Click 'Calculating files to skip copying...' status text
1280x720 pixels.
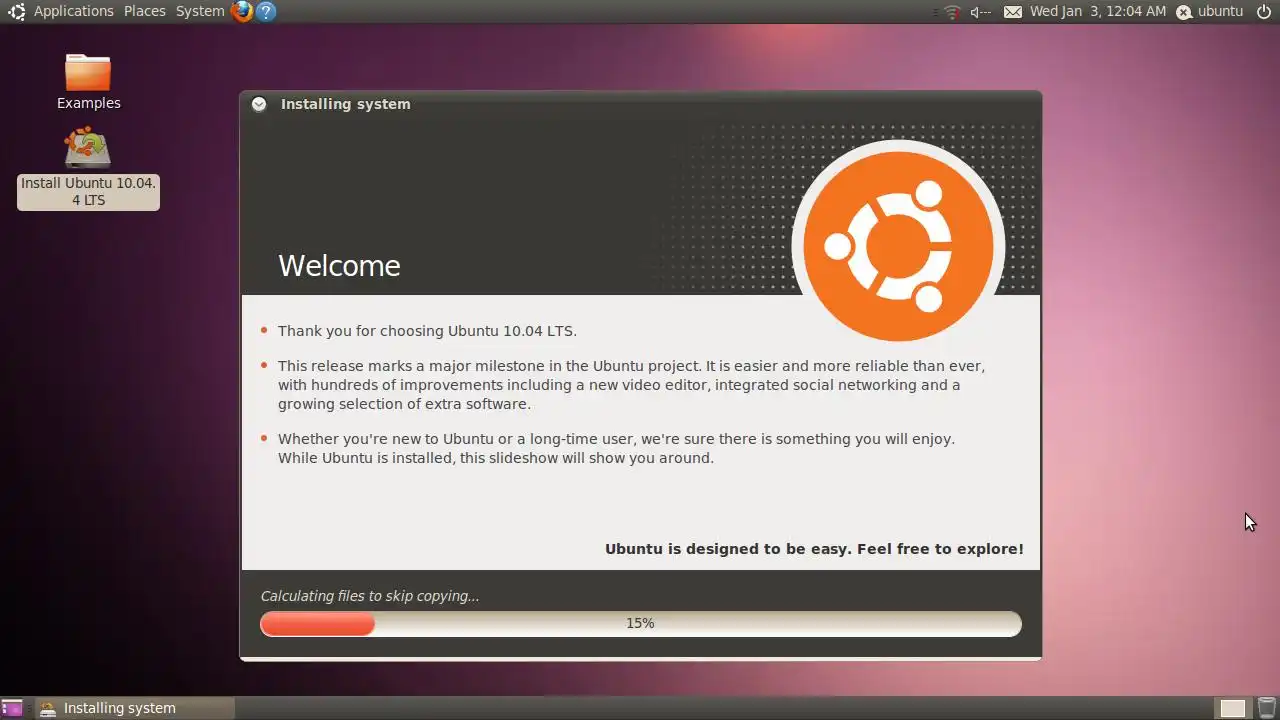(x=370, y=596)
